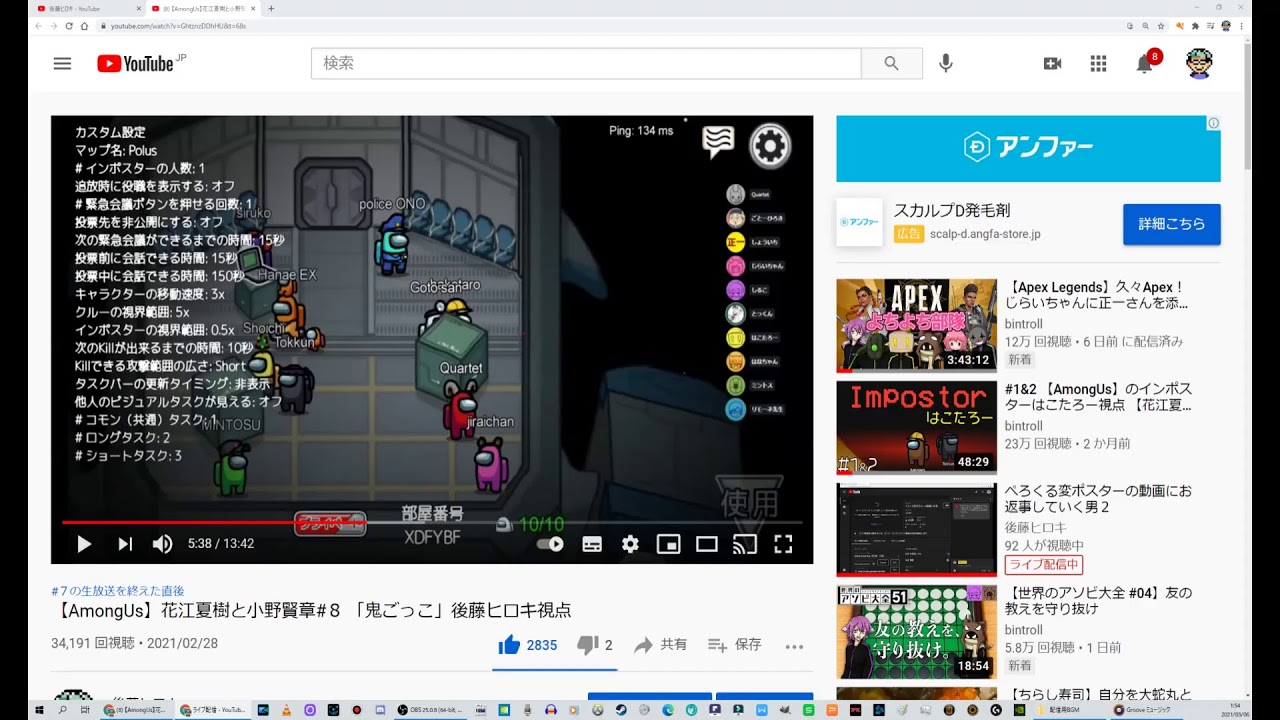
Task: Open the 世界のアソビ大全 18:54 thumbnail
Action: (916, 631)
